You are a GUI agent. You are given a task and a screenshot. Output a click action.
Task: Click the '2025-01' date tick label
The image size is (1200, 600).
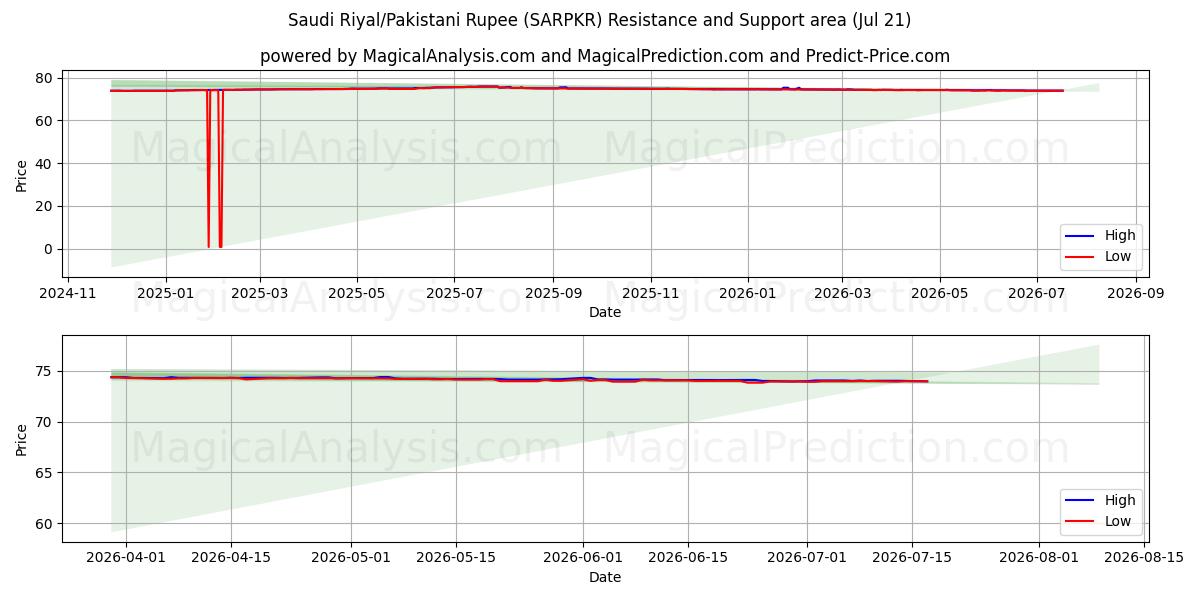(165, 293)
